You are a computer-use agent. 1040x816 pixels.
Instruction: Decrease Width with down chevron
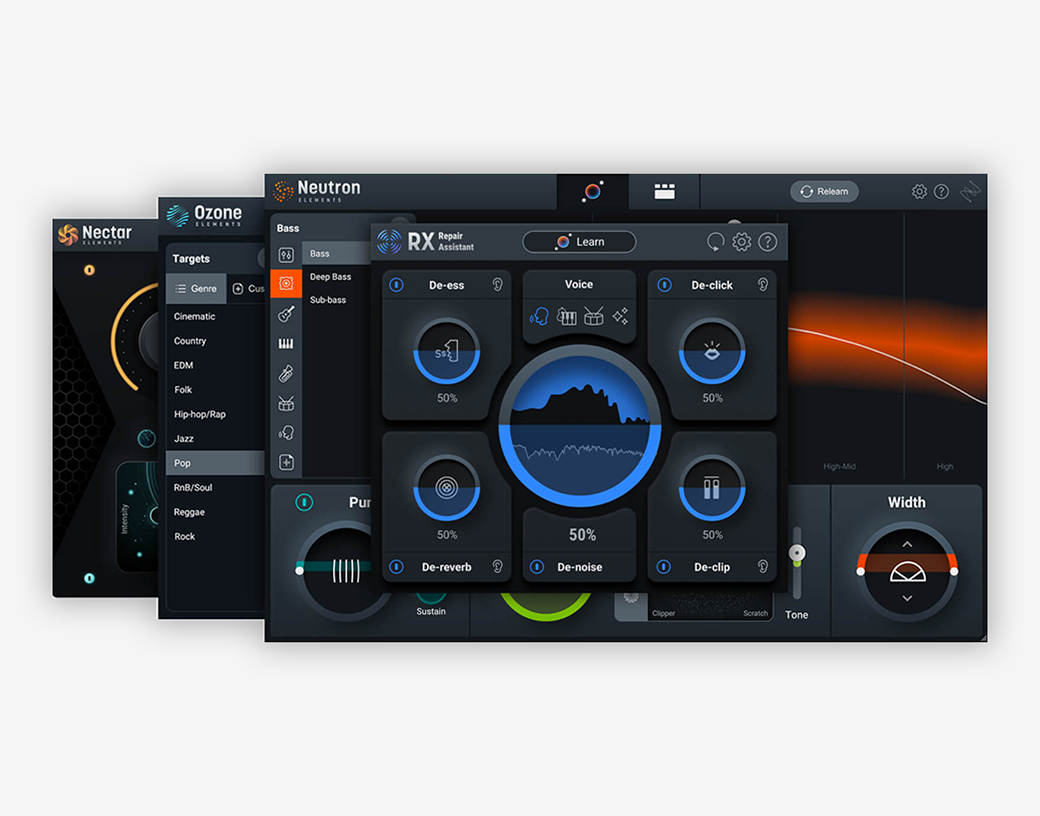point(907,598)
